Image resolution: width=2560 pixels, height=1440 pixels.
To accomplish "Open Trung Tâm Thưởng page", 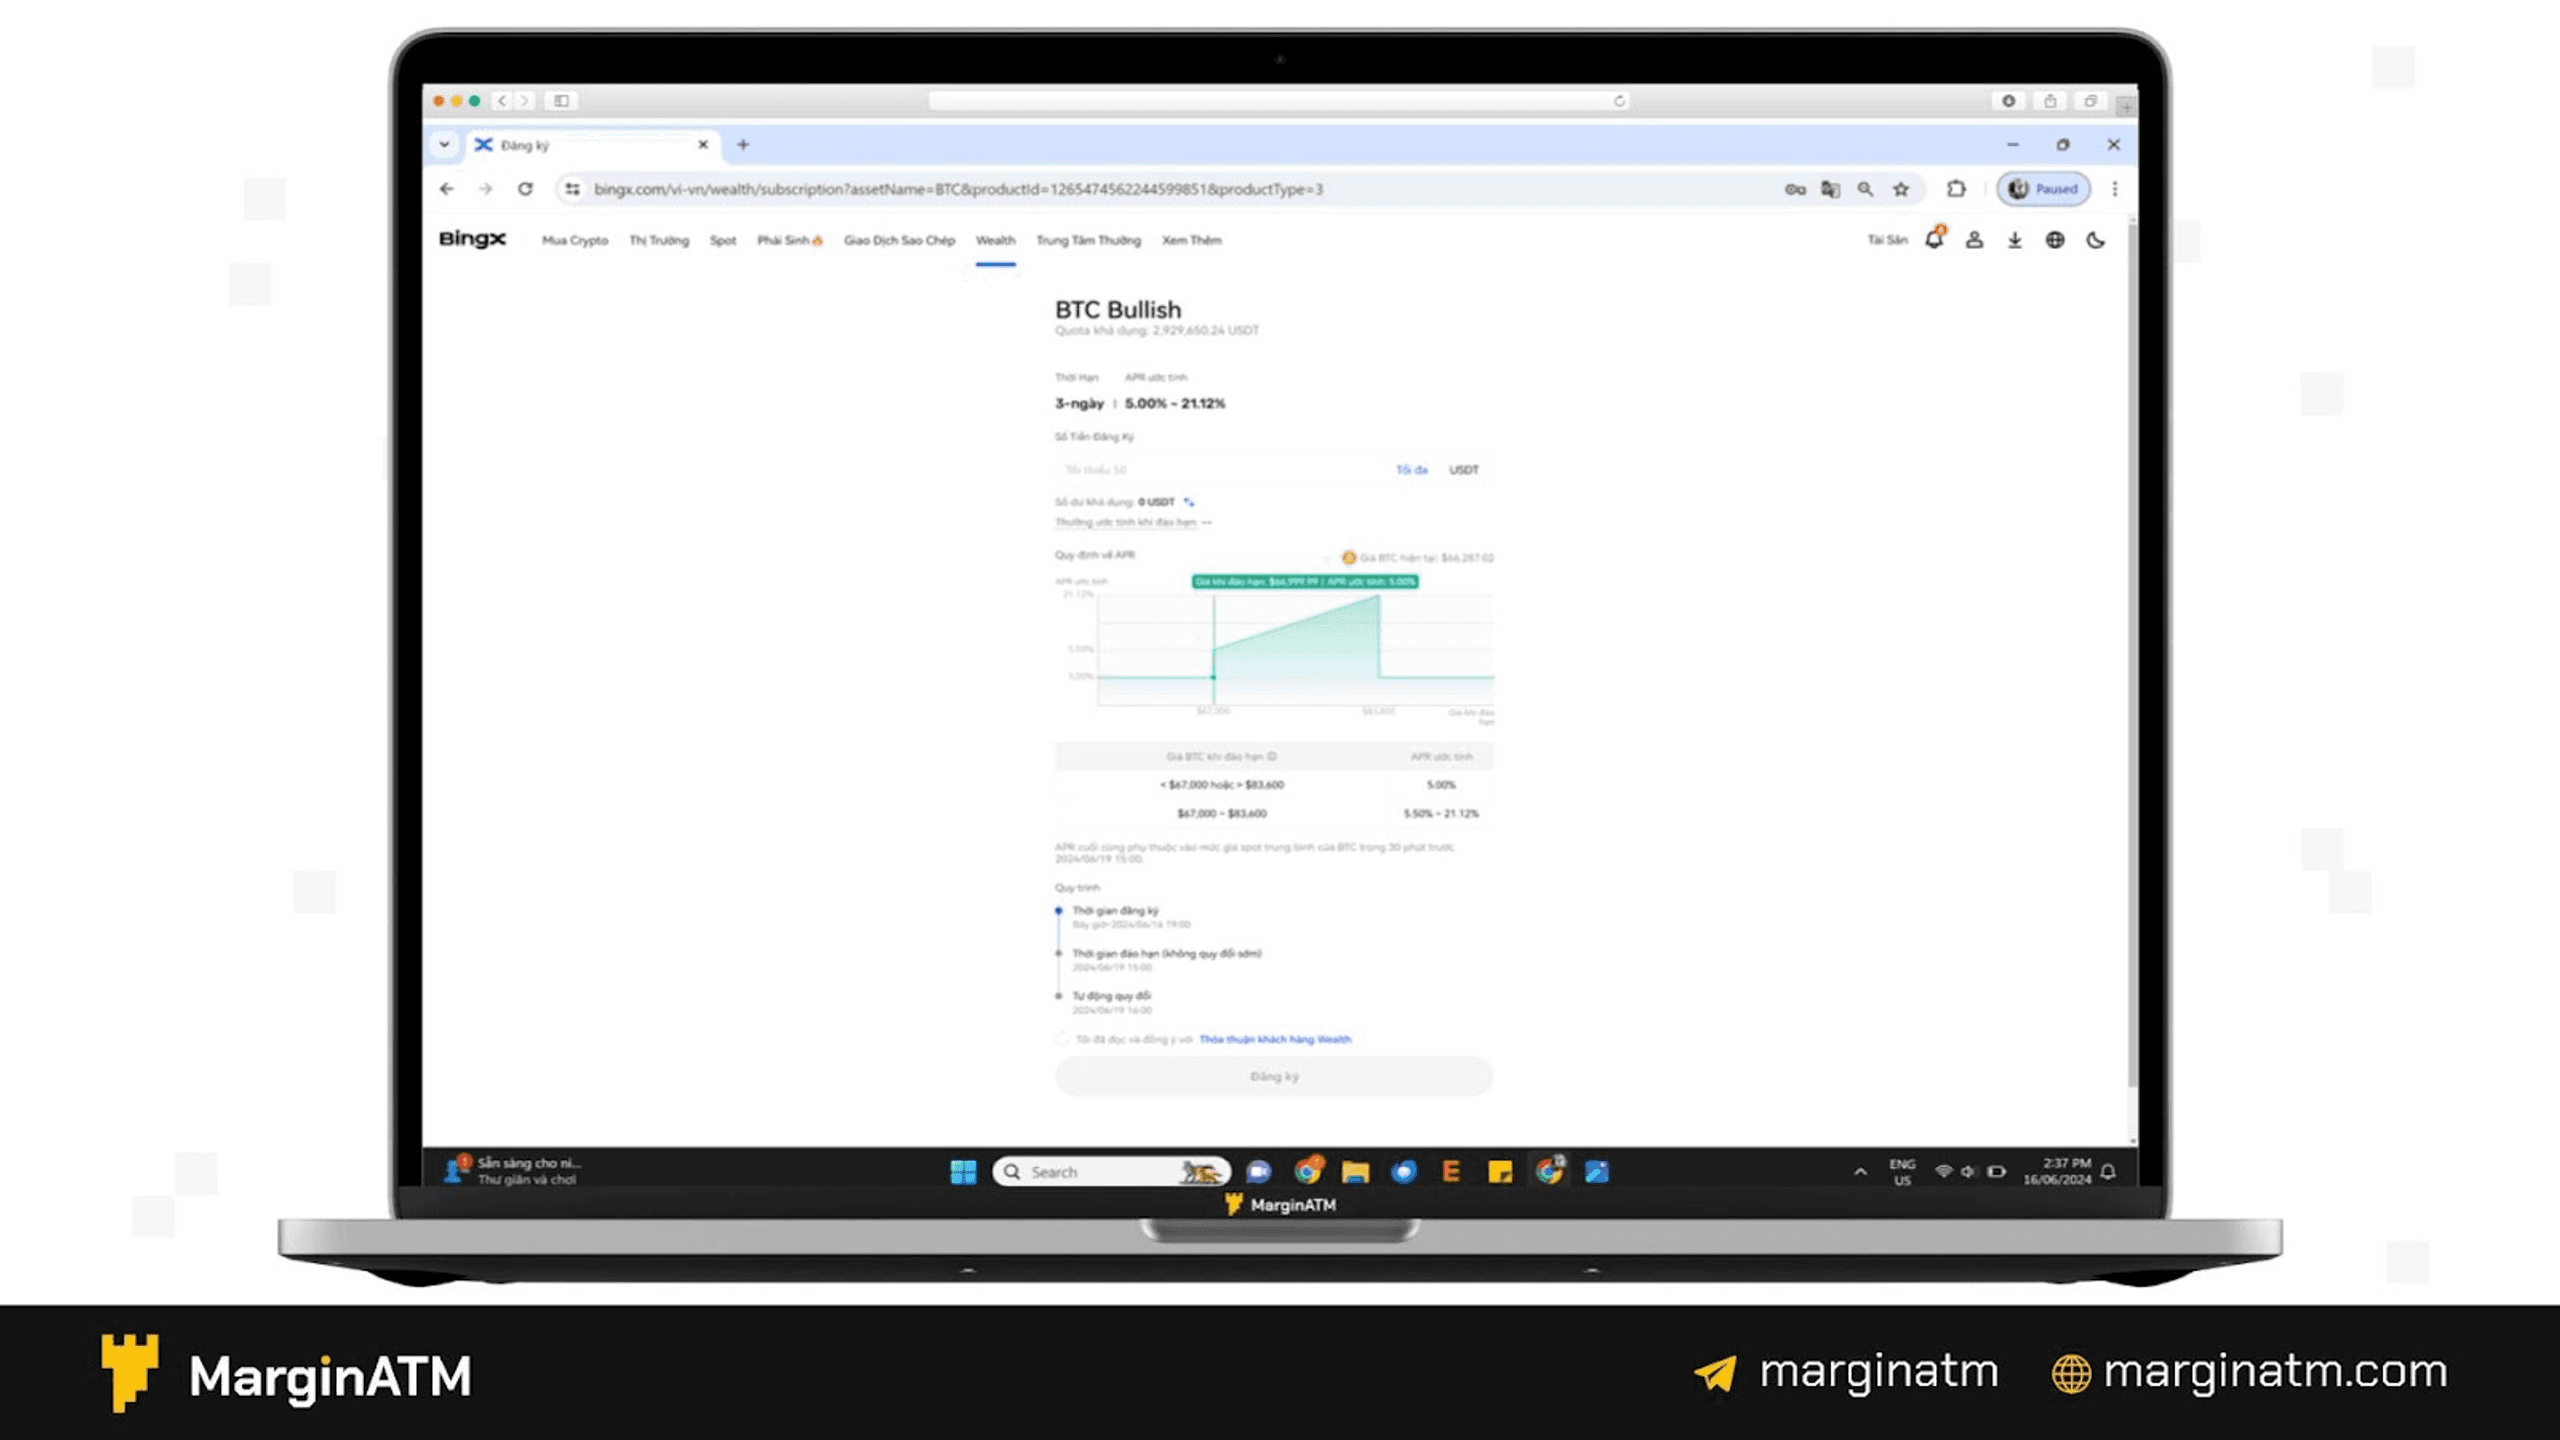I will pyautogui.click(x=1088, y=241).
